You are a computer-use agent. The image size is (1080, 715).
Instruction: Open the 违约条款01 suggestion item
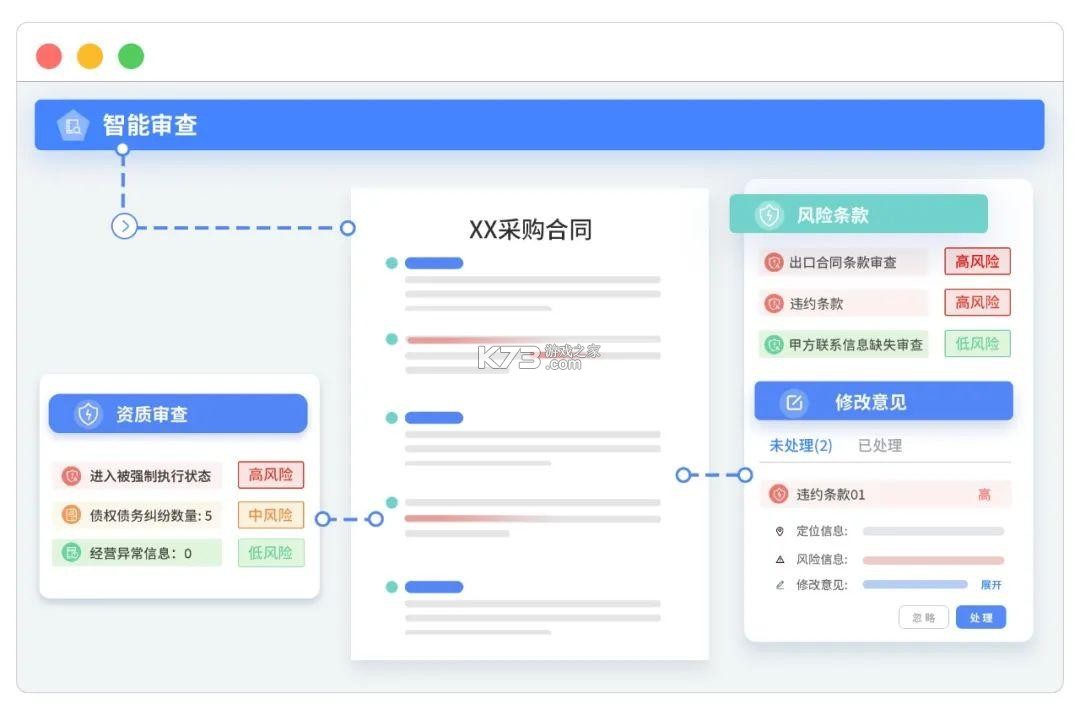(x=886, y=494)
